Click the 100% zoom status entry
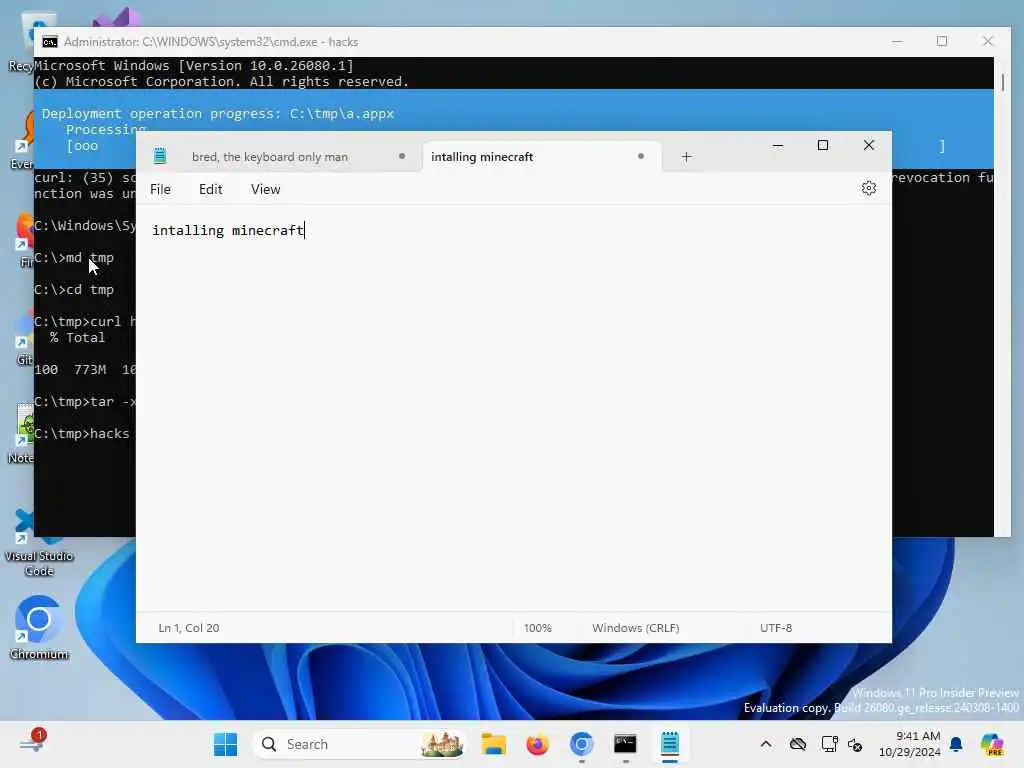Screen dimensions: 1024x768 tap(537, 628)
